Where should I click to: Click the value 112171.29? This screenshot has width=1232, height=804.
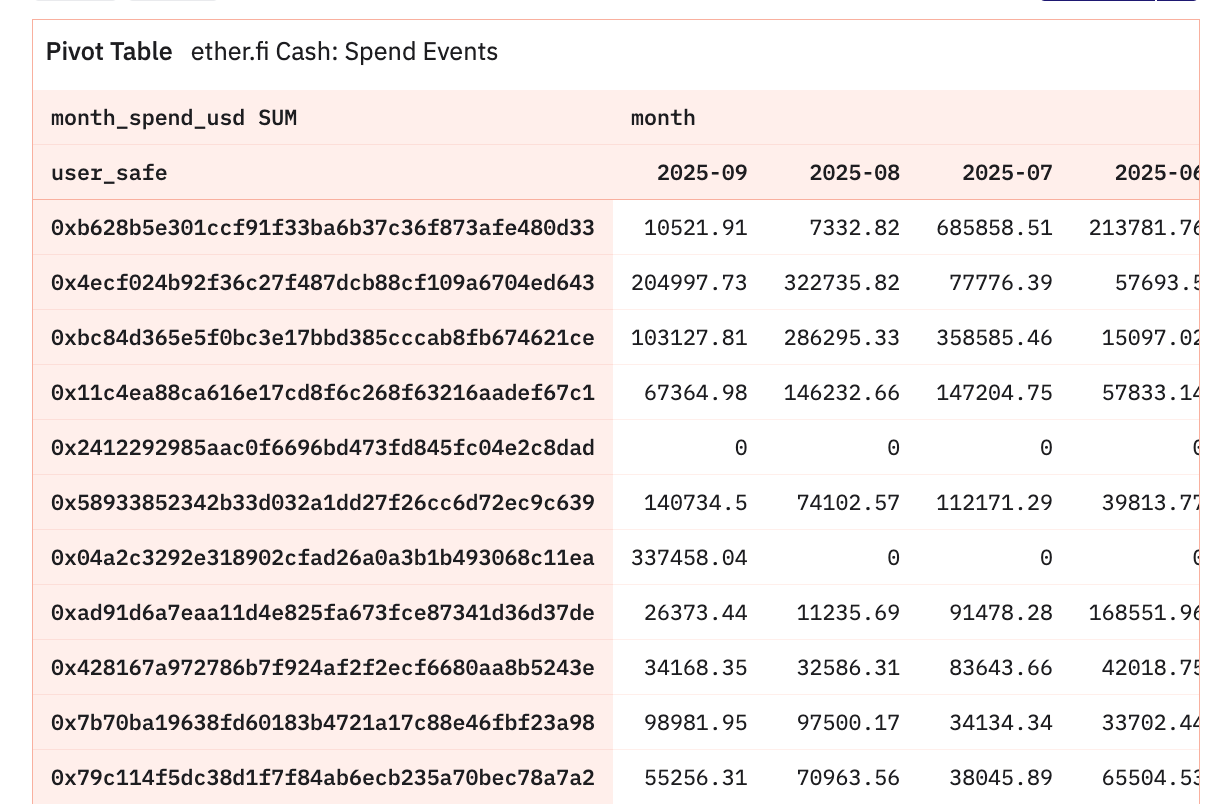click(995, 503)
